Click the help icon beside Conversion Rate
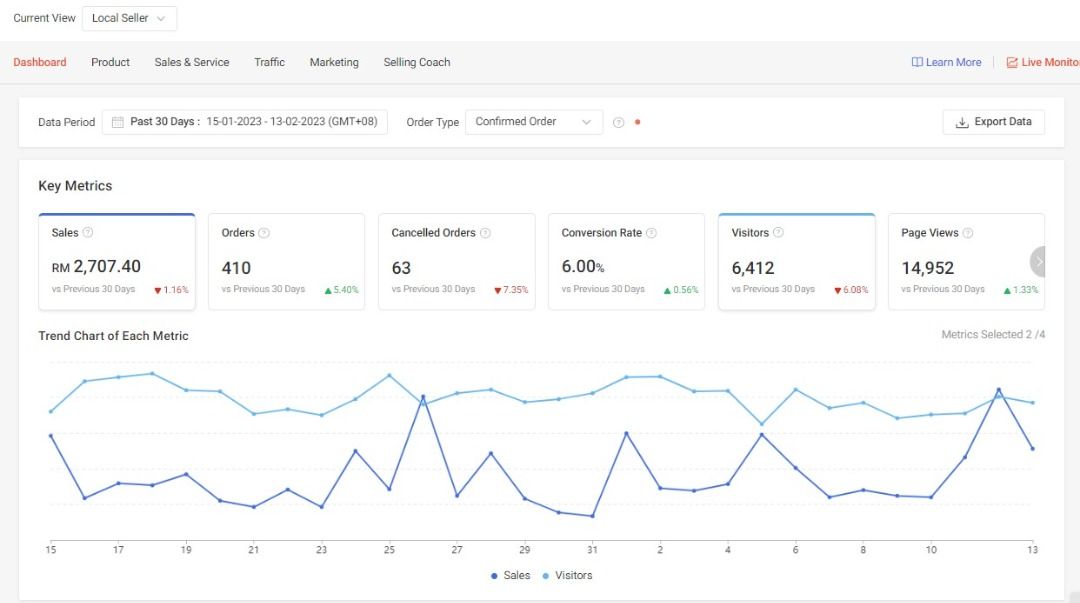This screenshot has width=1080, height=603. click(x=651, y=233)
